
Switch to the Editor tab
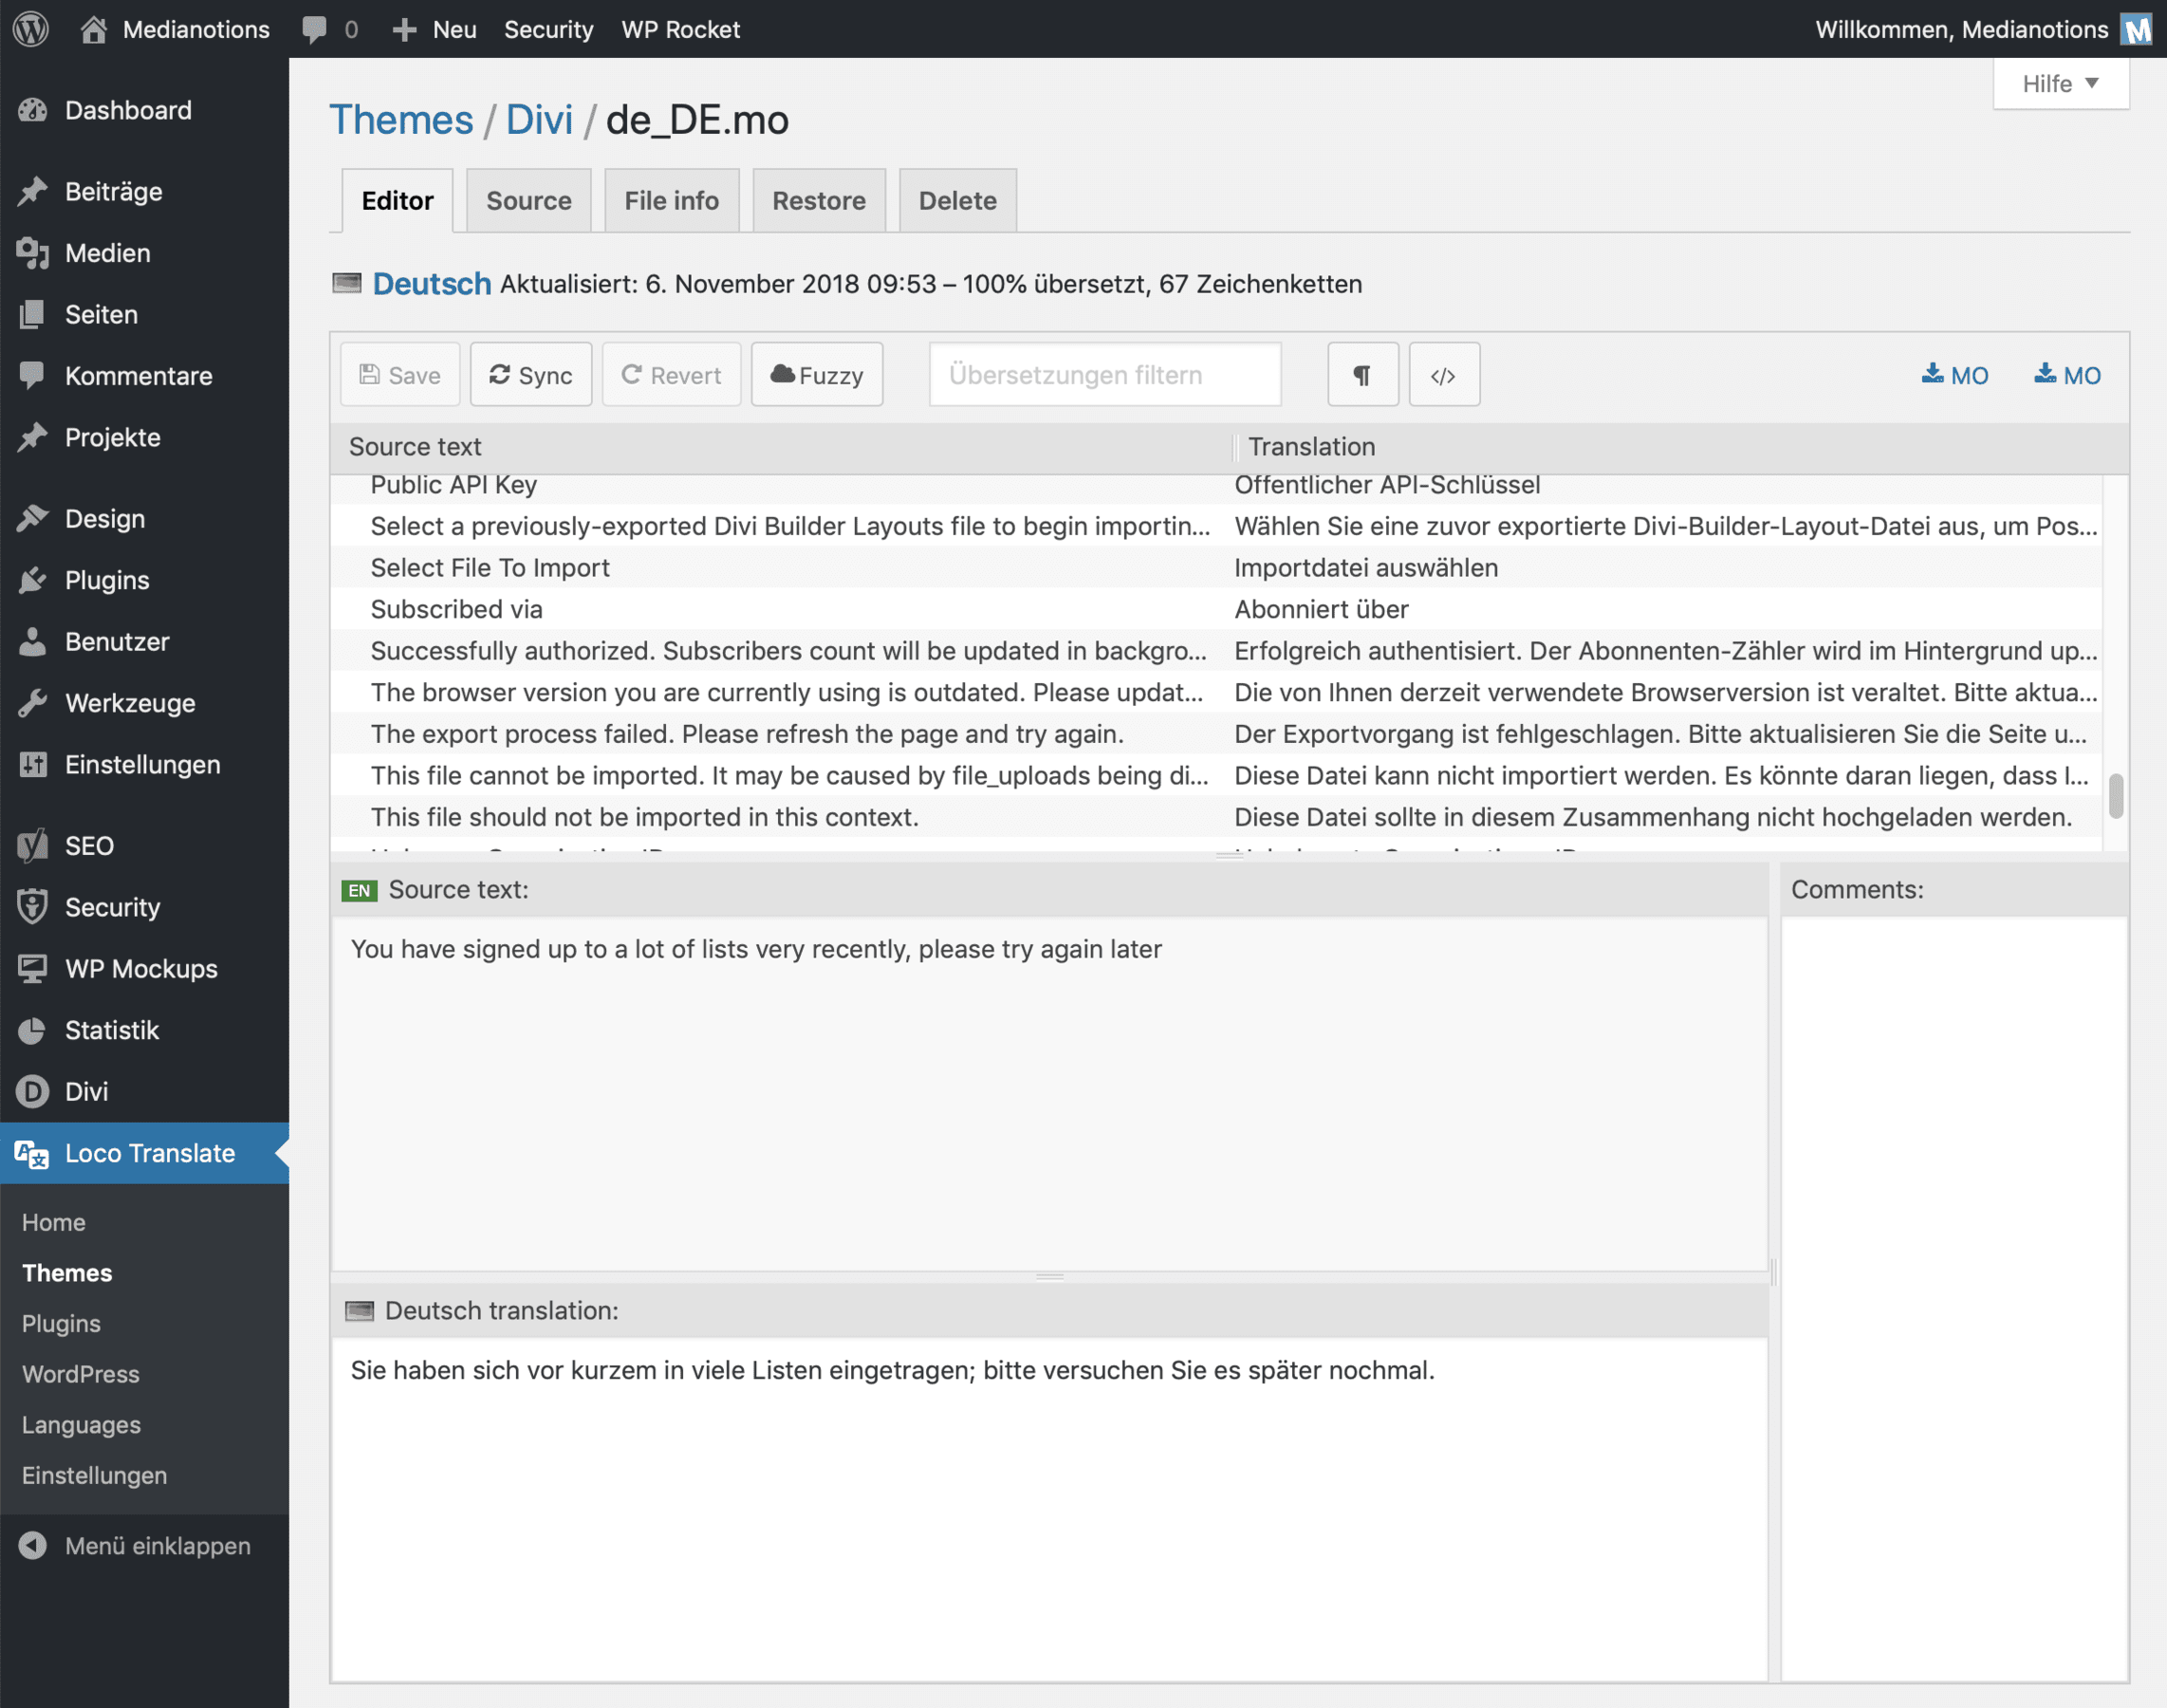[397, 201]
